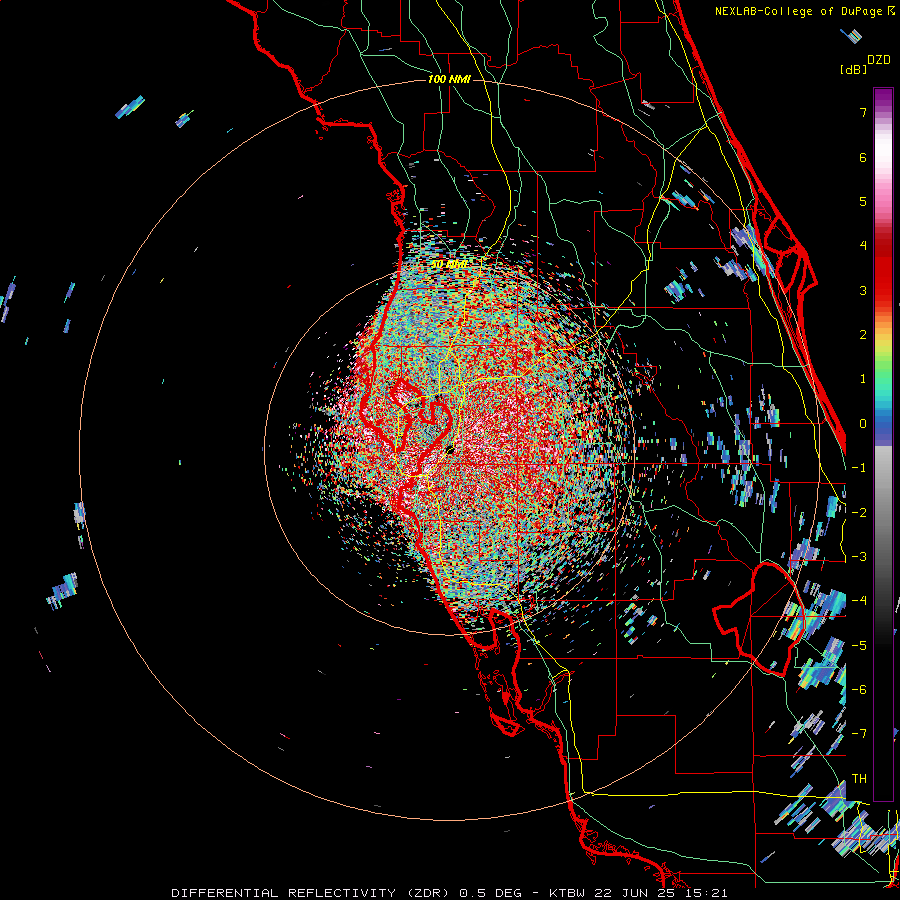
Task: Click the -1 value on the scale
Action: 859,468
